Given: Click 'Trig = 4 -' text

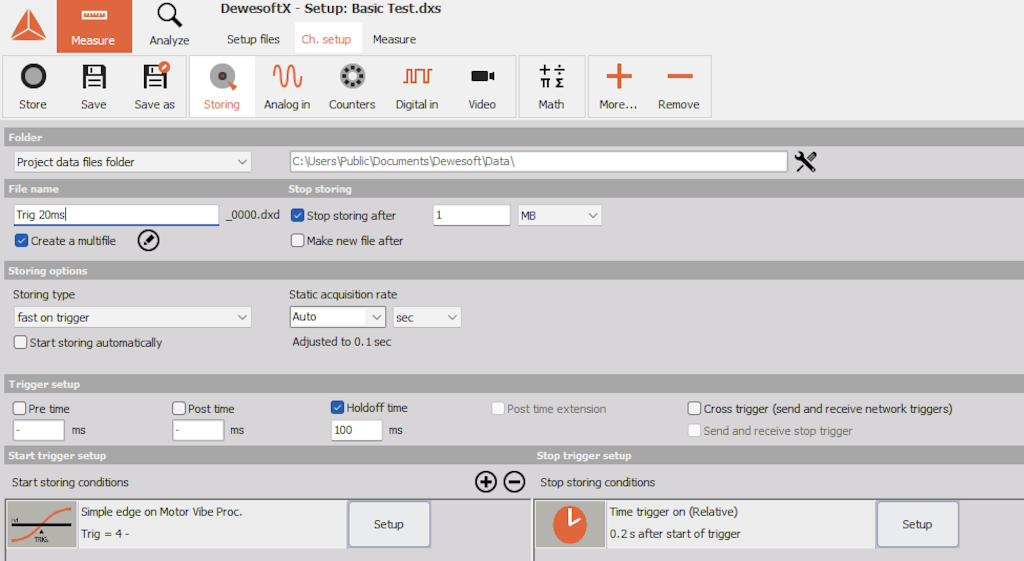Looking at the screenshot, I should pos(105,534).
